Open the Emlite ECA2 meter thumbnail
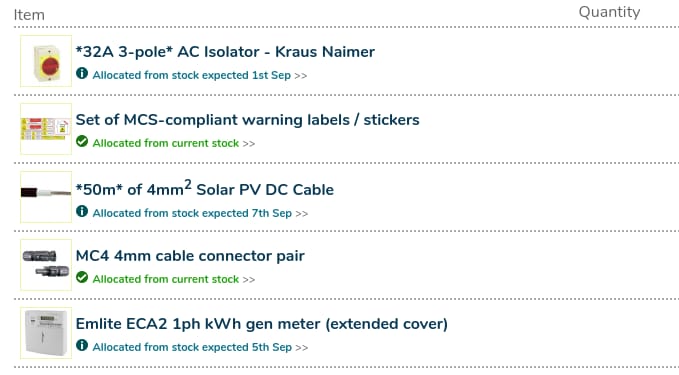679x375 pixels. pyautogui.click(x=46, y=333)
